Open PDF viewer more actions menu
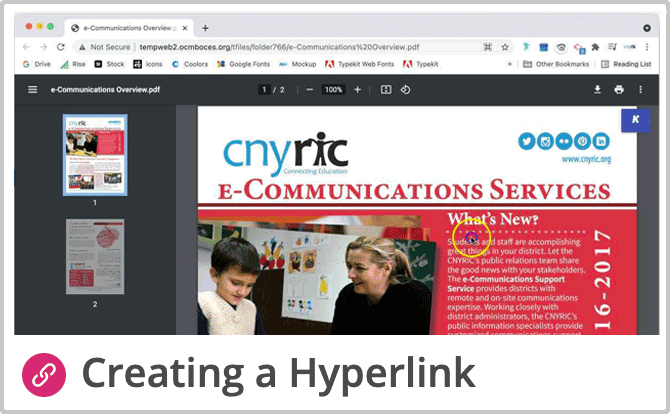The height and width of the screenshot is (414, 670). pos(640,89)
